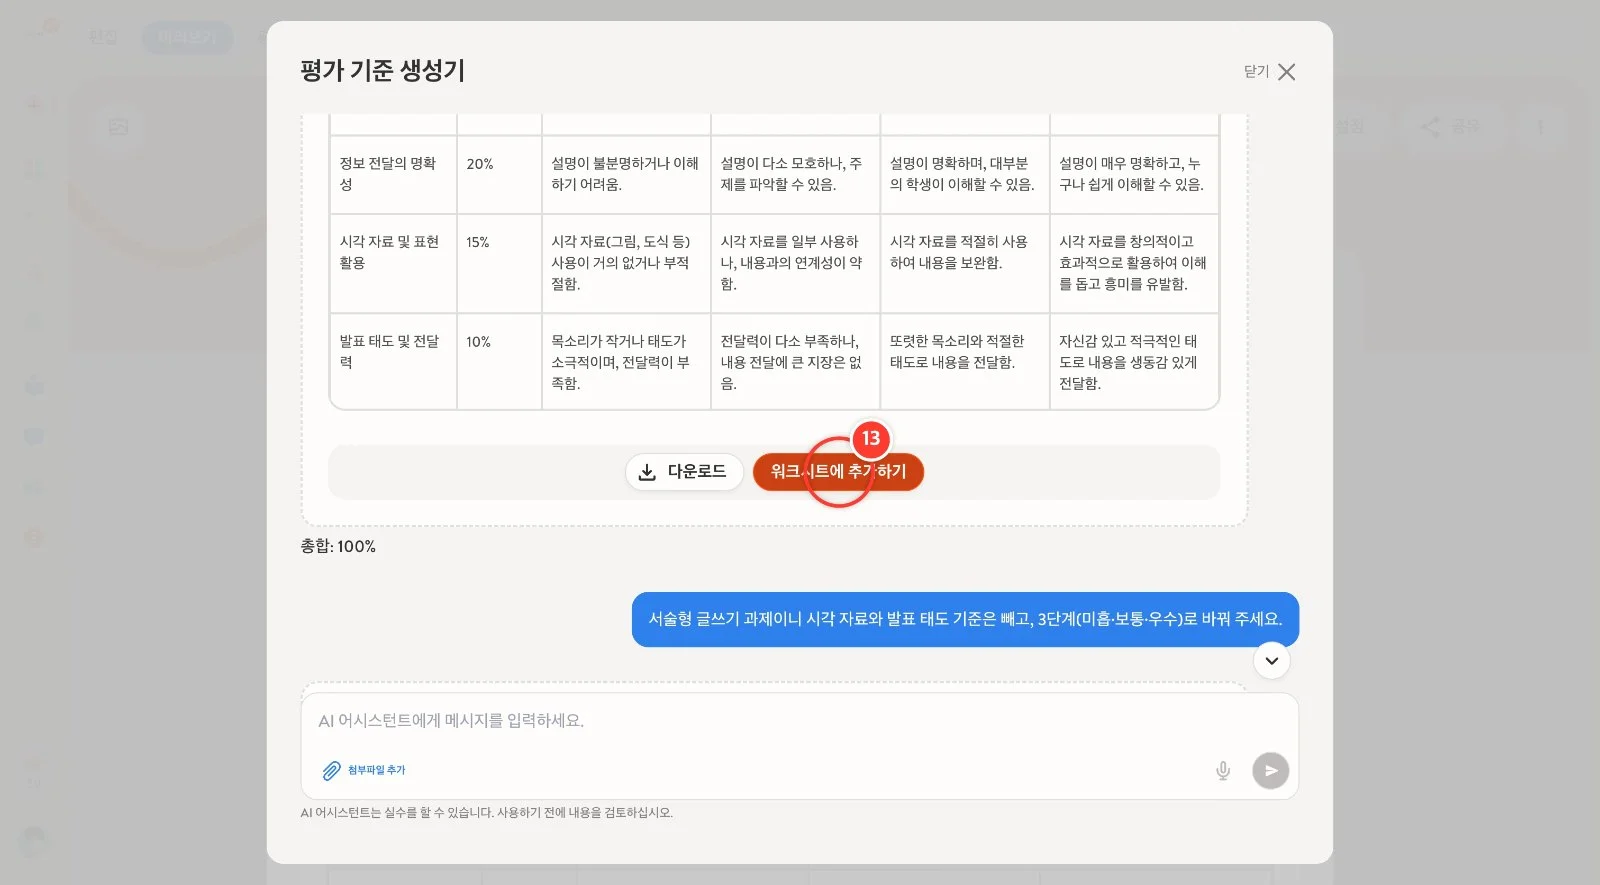This screenshot has height=885, width=1600.
Task: Select the "15%" weight cell
Action: coord(499,264)
